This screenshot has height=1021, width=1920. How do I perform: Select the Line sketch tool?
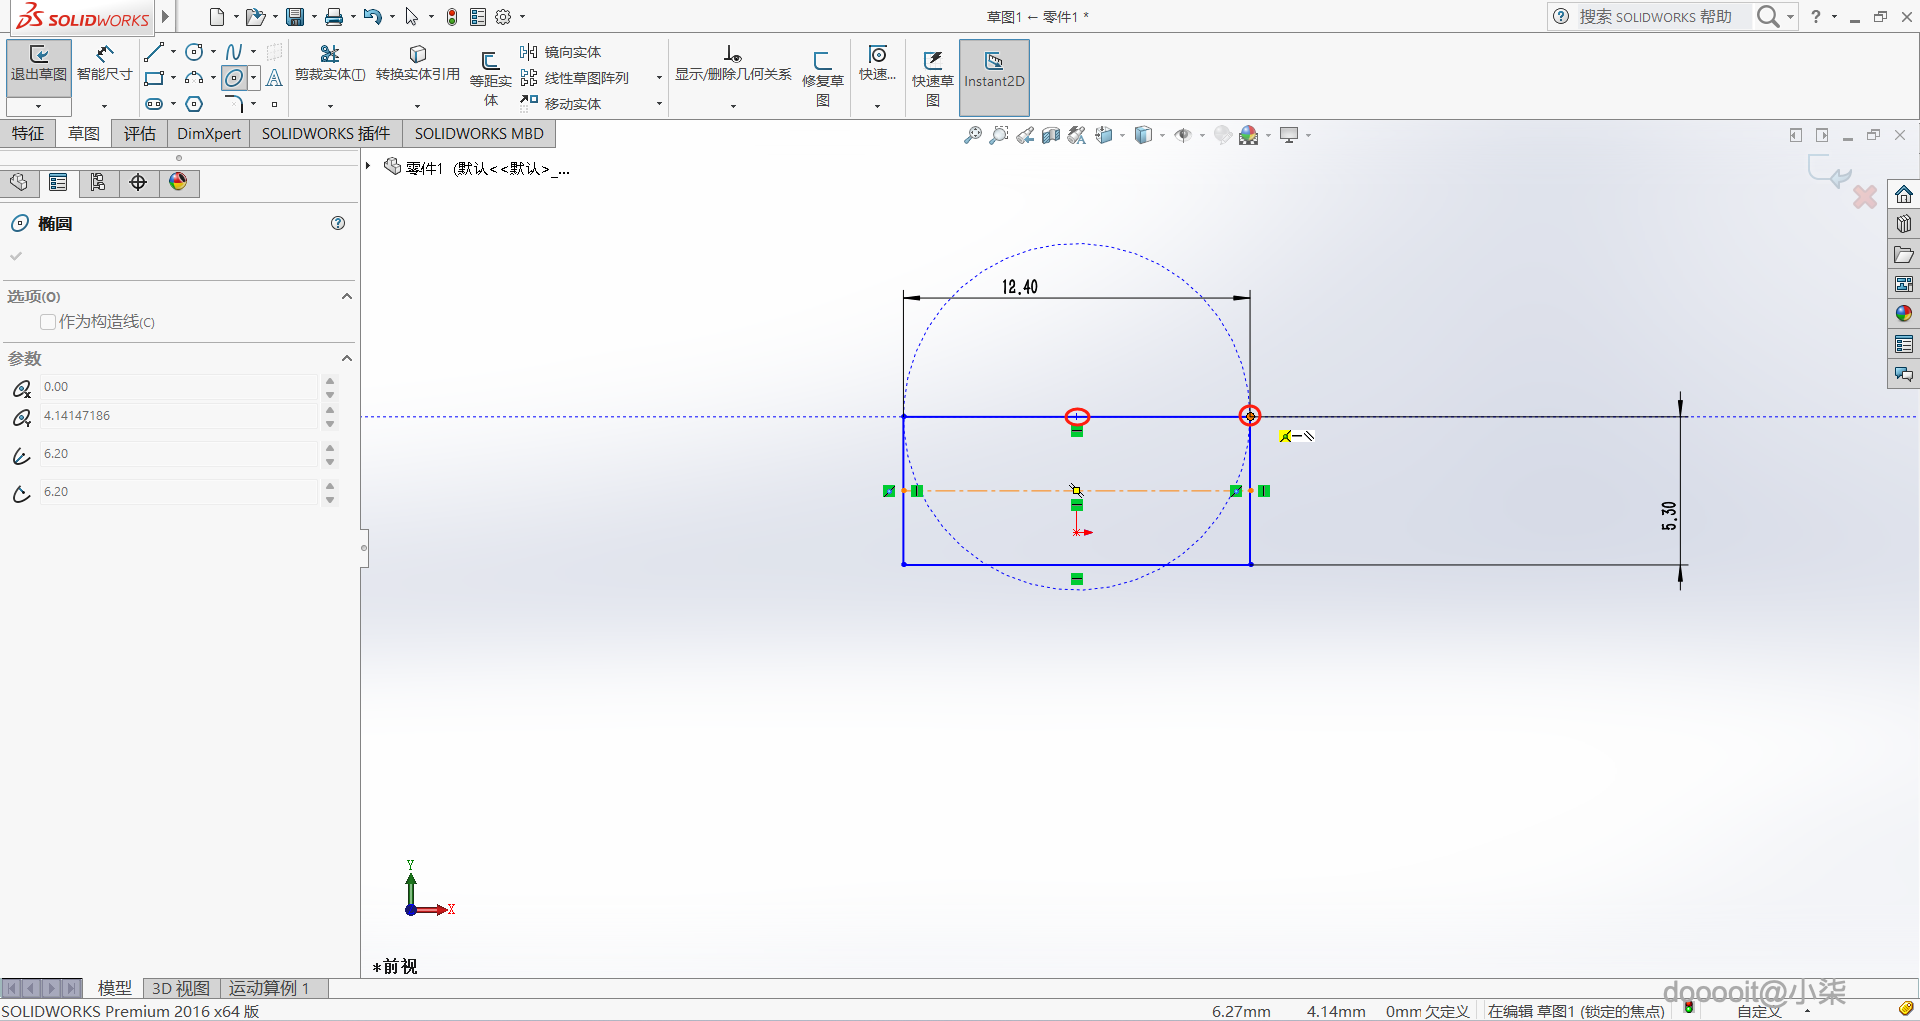tap(153, 52)
